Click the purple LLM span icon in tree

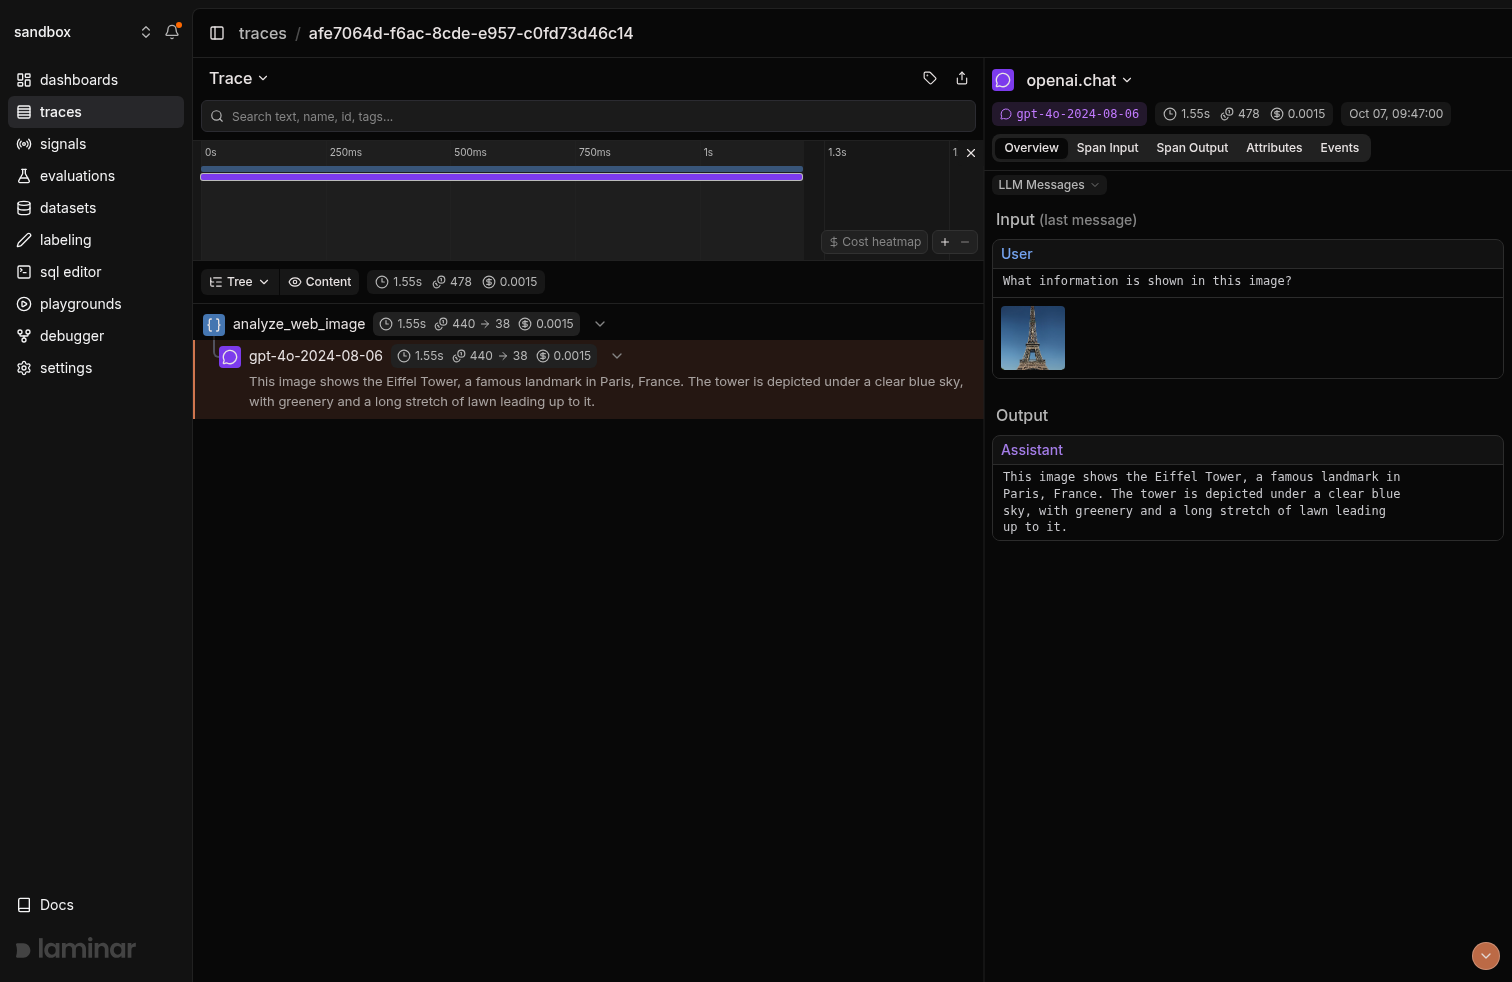(x=230, y=356)
